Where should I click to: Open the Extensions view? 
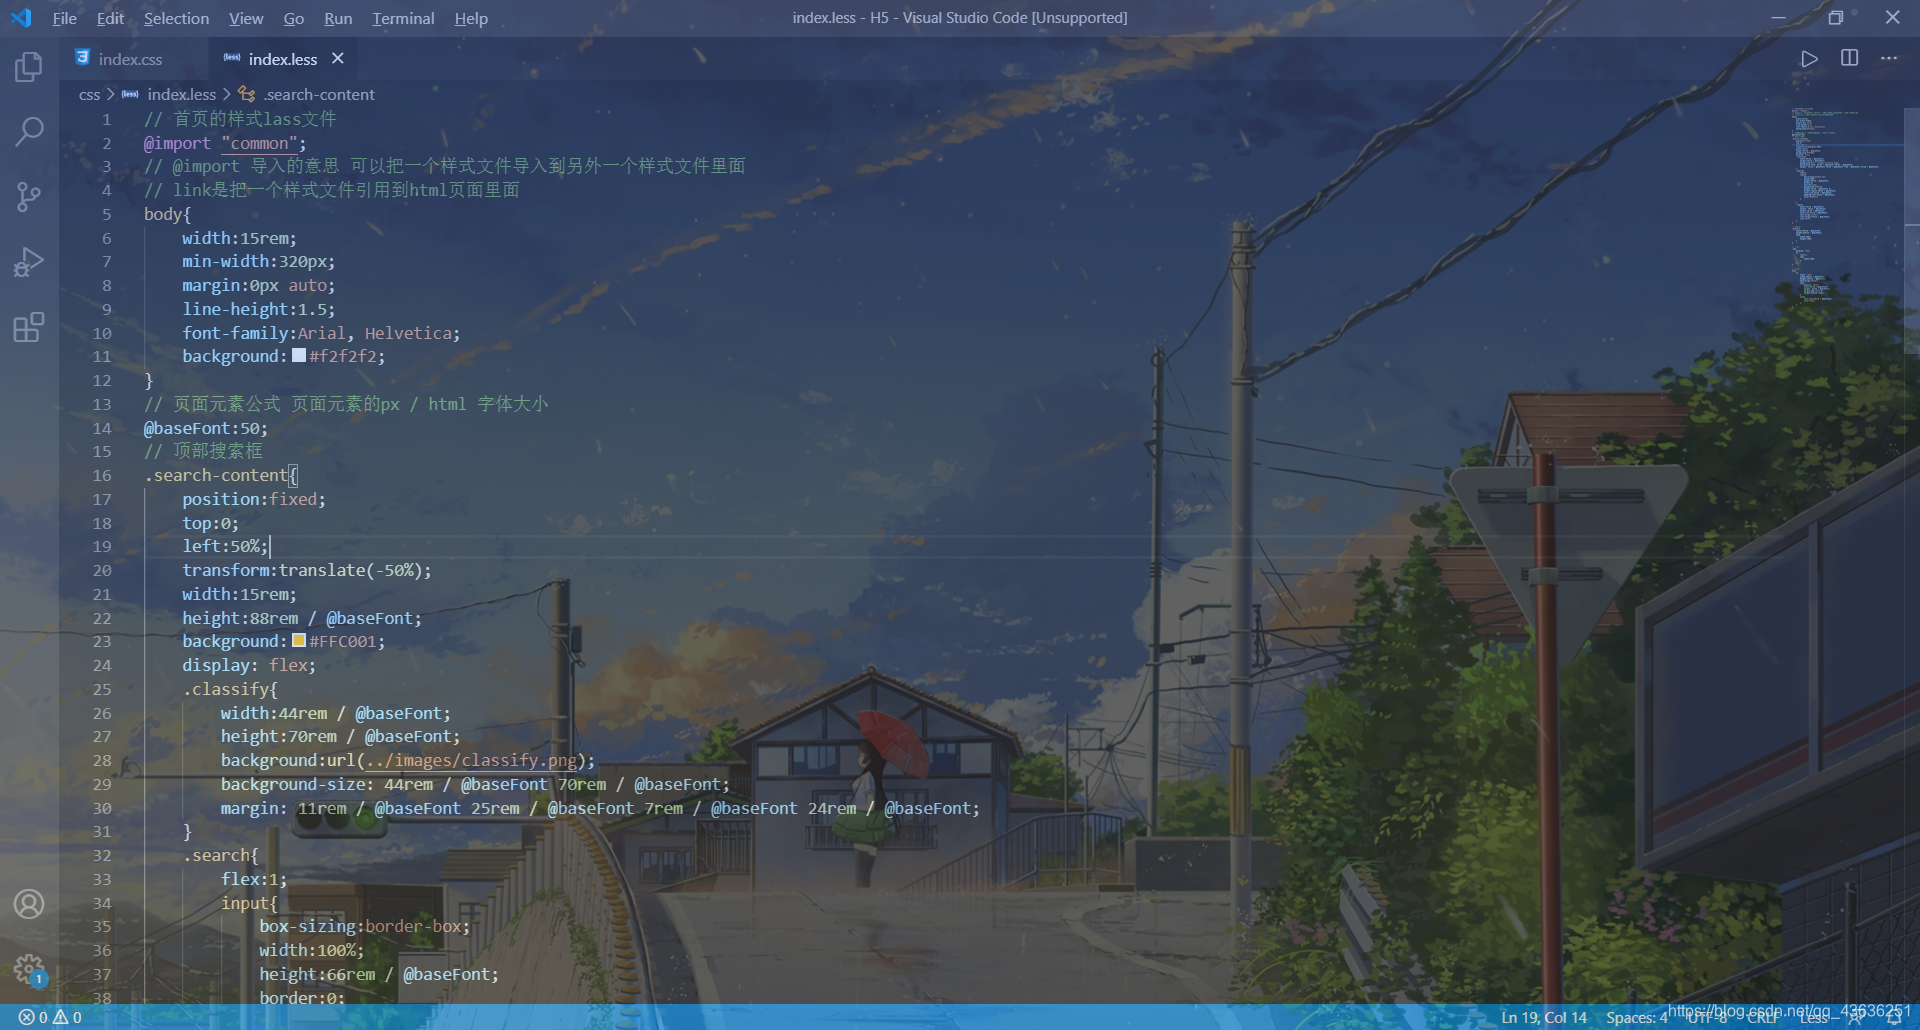click(x=29, y=327)
